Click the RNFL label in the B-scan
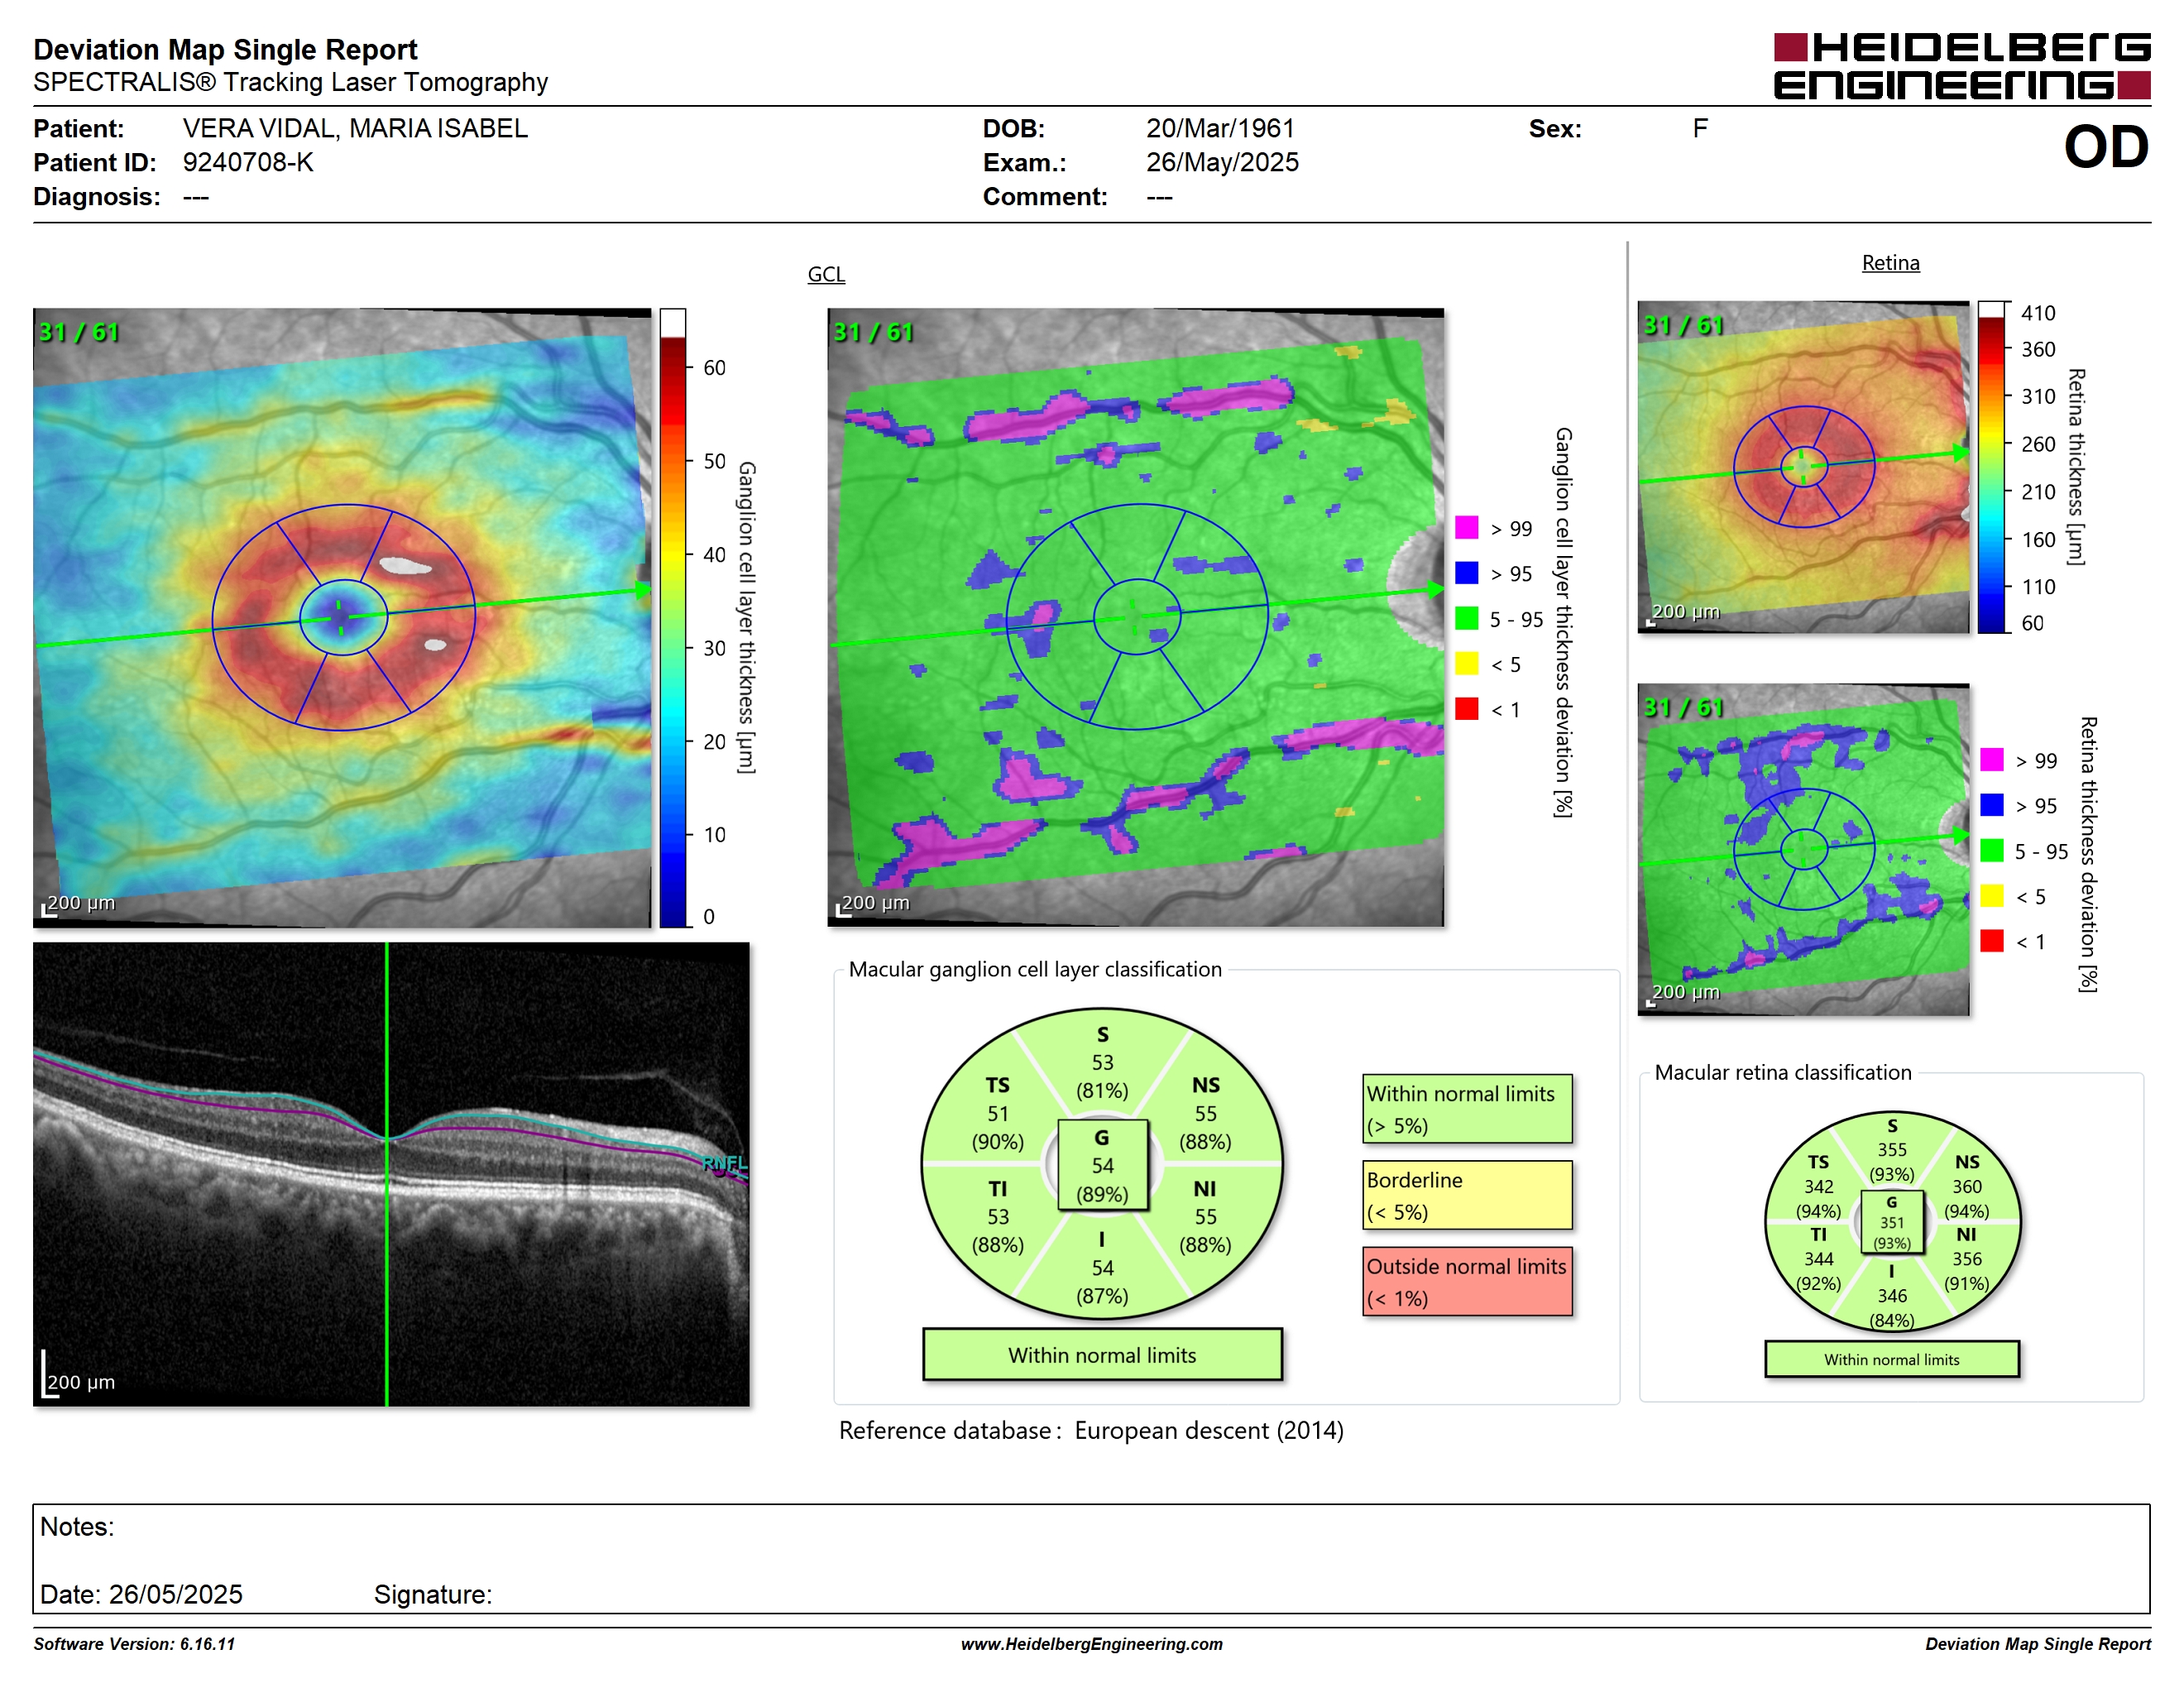This screenshot has width=2184, height=1688. (x=724, y=1163)
